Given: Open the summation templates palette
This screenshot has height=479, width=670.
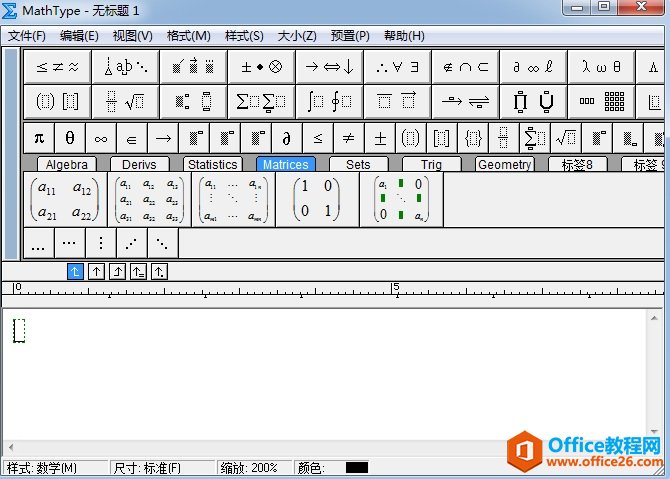Looking at the screenshot, I should [x=262, y=102].
